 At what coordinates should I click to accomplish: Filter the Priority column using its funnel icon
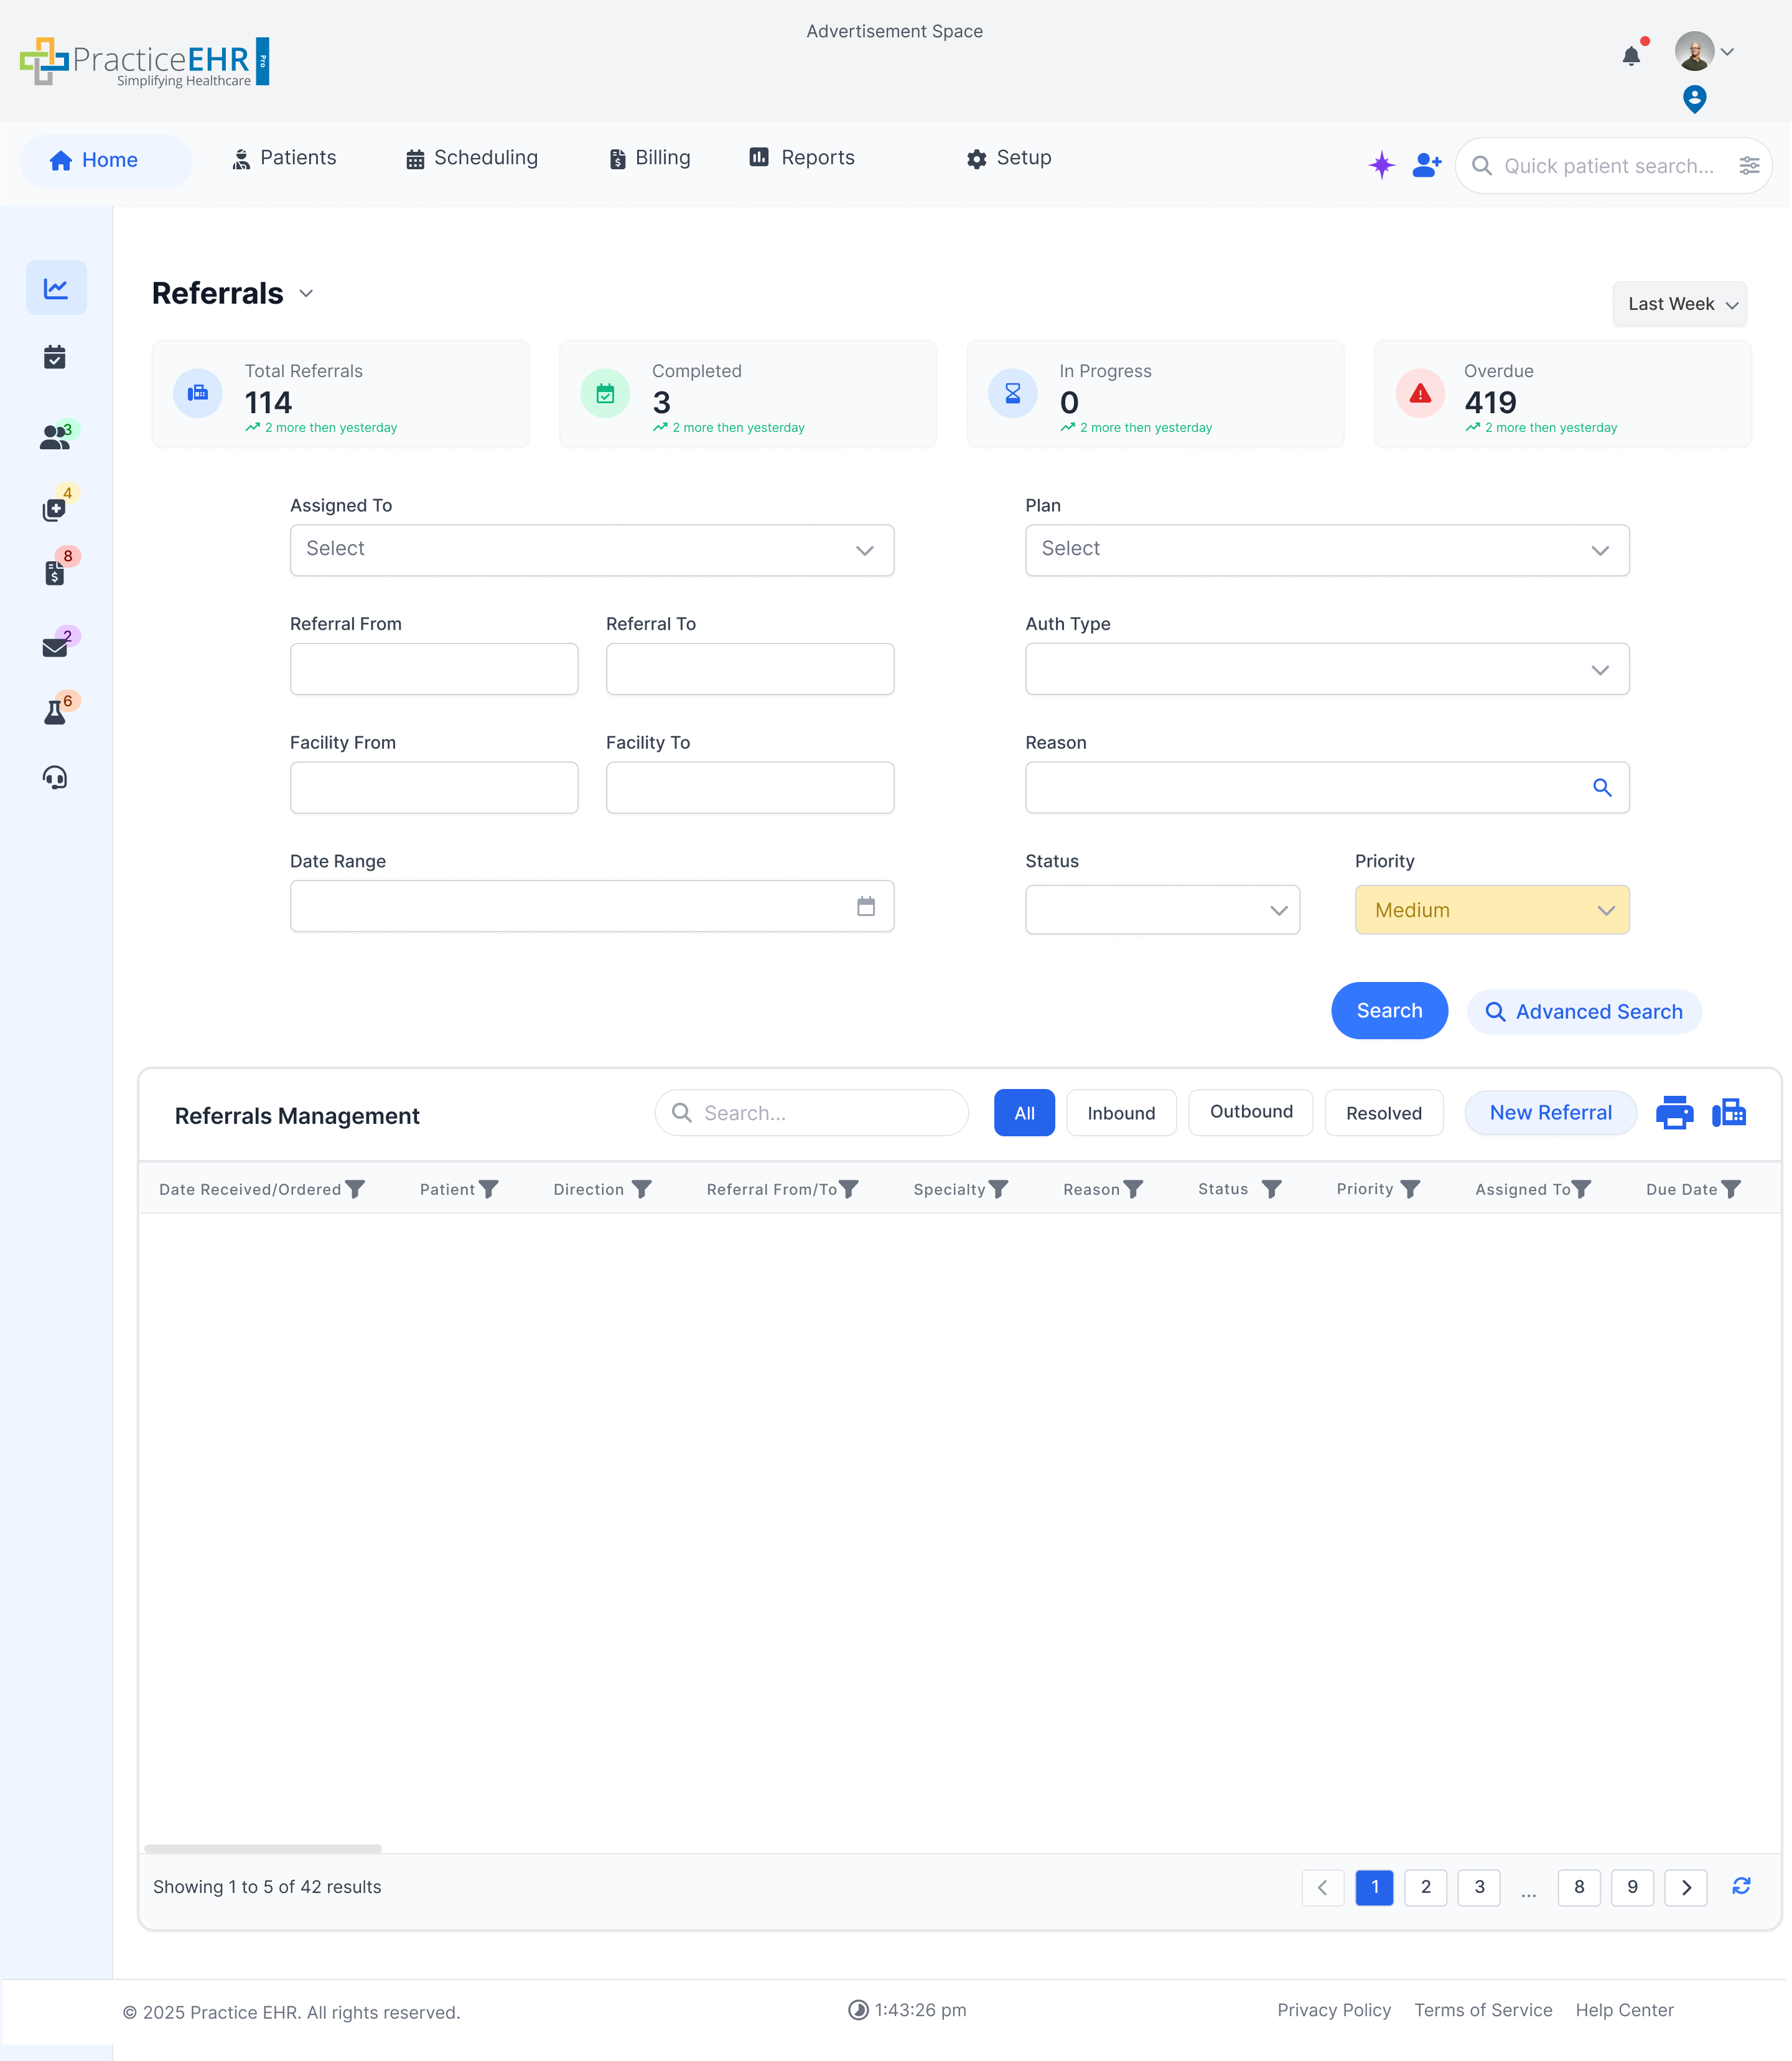click(1412, 1189)
